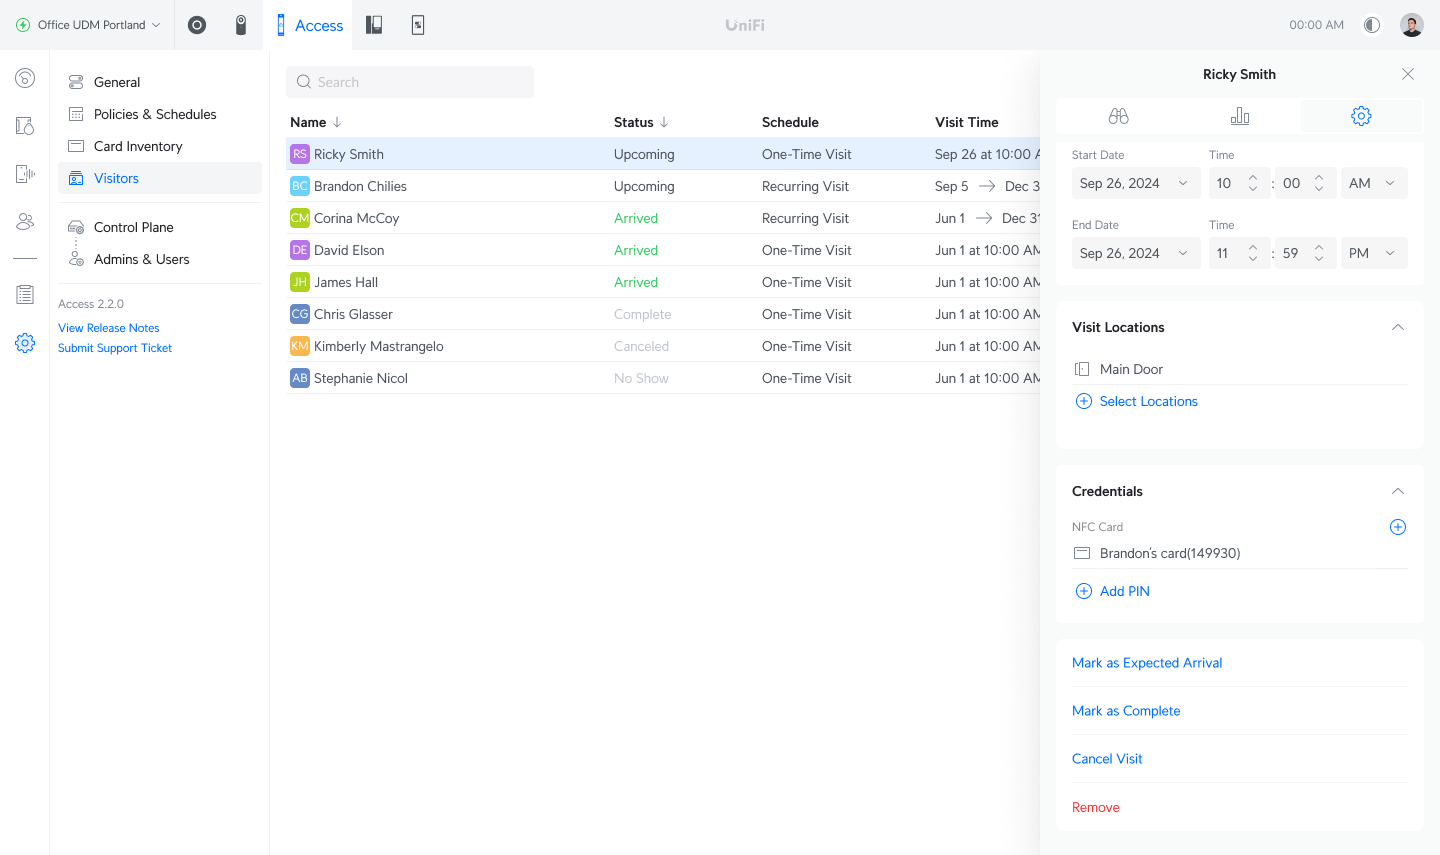Viewport: 1440px width, 855px height.
Task: Open the Connect application icon in top bar
Action: [x=418, y=25]
